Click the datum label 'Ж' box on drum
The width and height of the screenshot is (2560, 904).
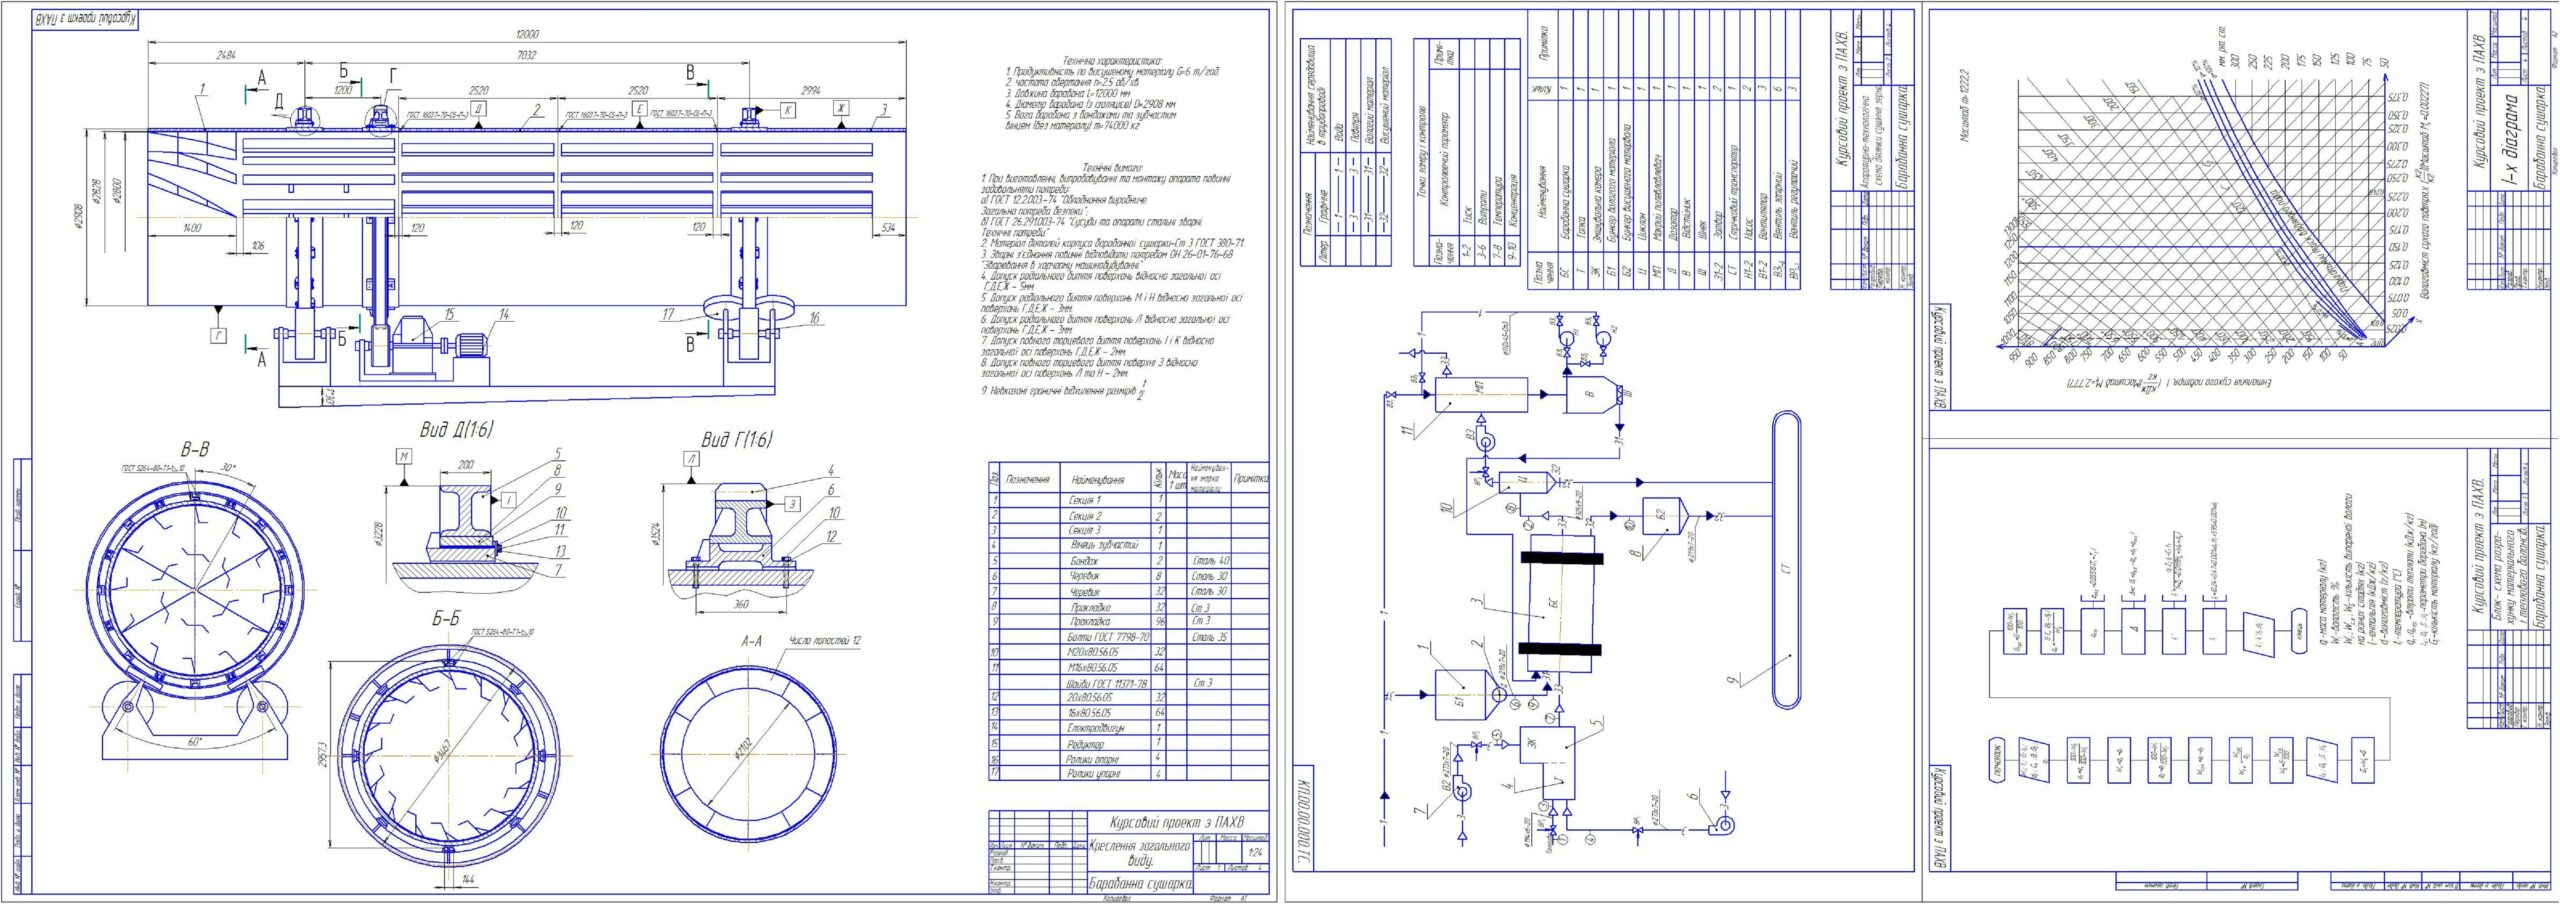(x=841, y=106)
